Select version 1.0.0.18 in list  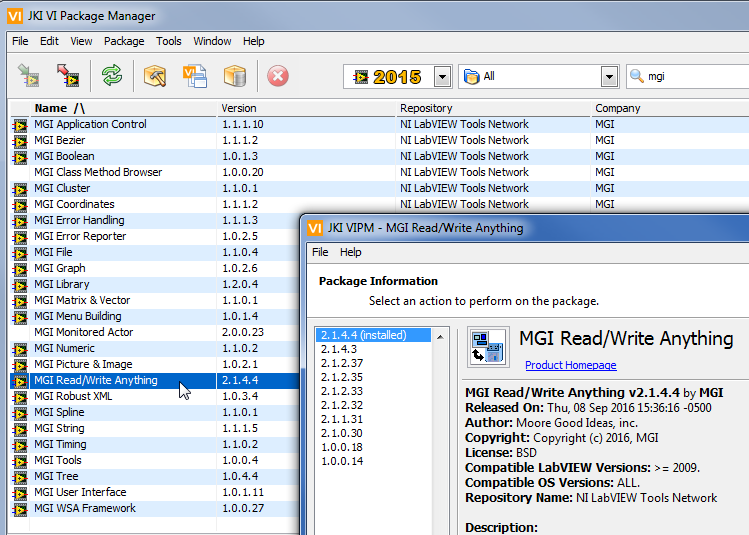(x=374, y=447)
